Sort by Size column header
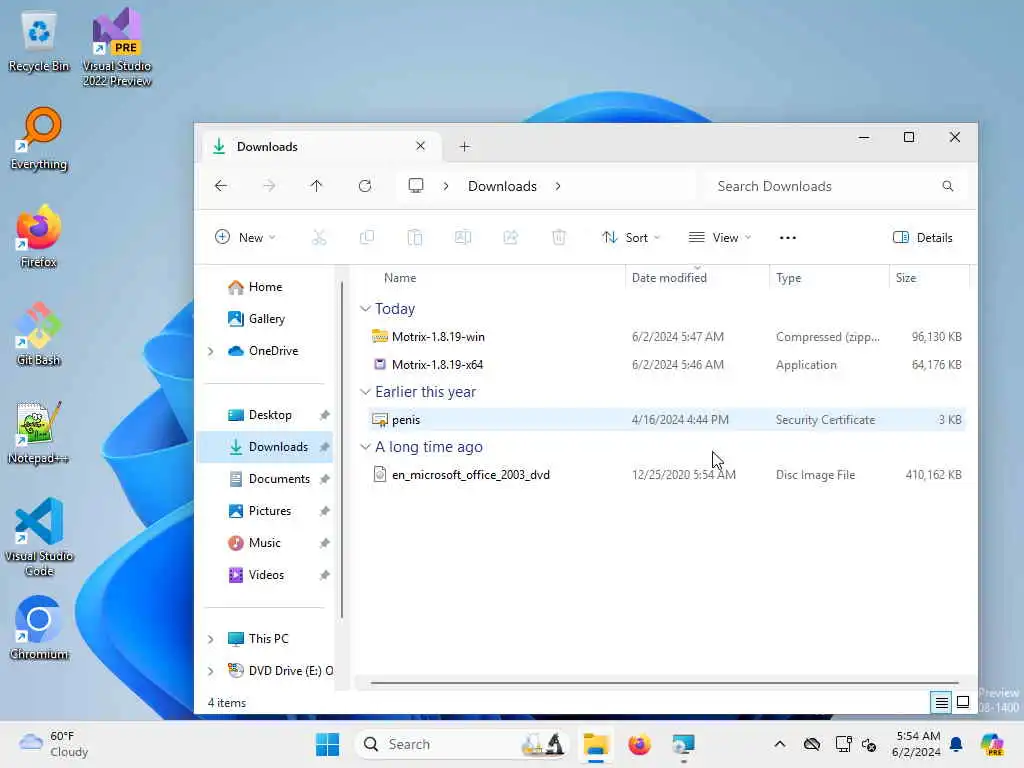 929,278
